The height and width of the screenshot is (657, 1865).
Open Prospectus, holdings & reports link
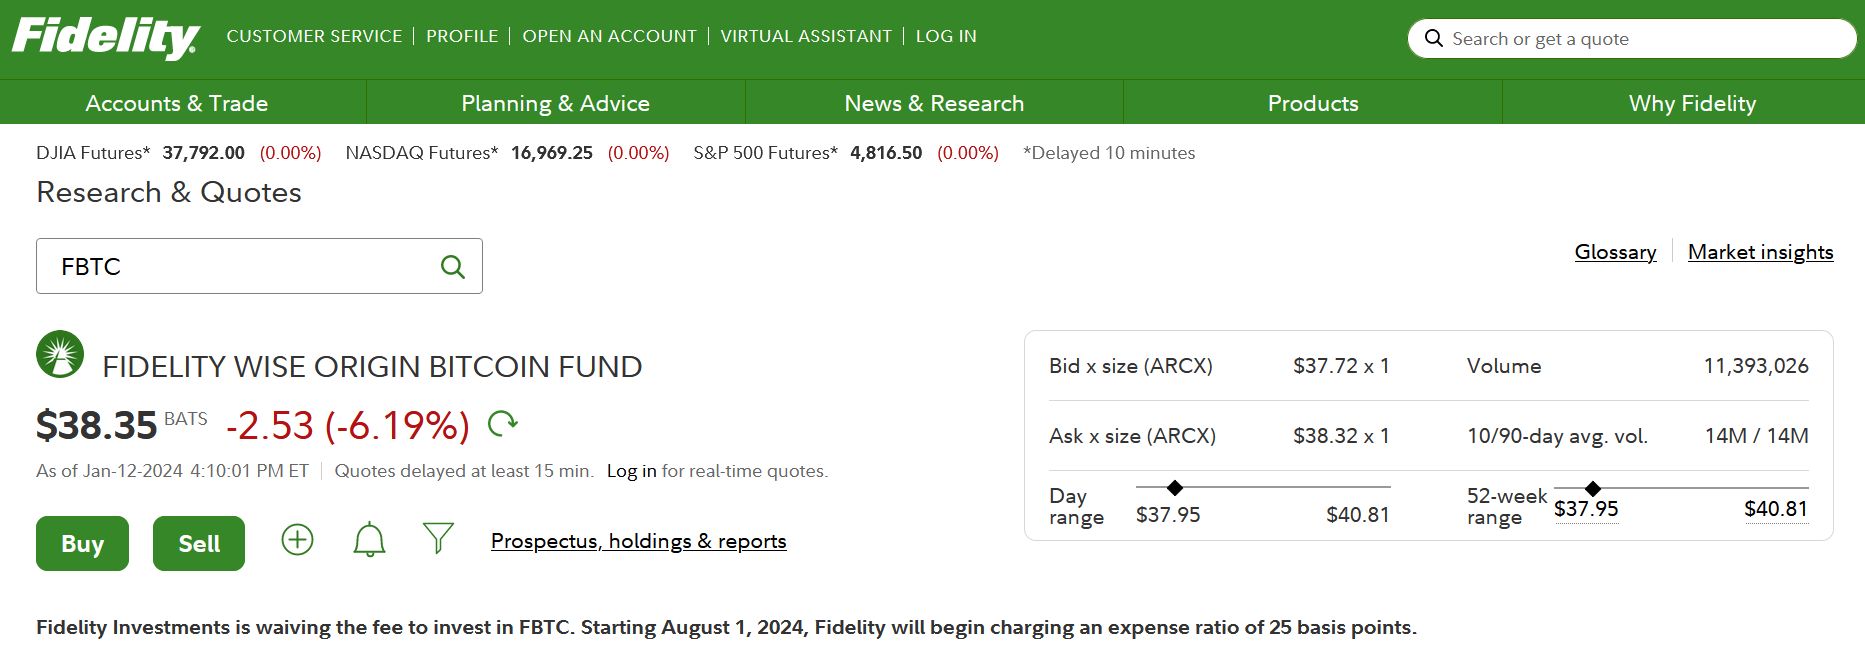pyautogui.click(x=638, y=541)
